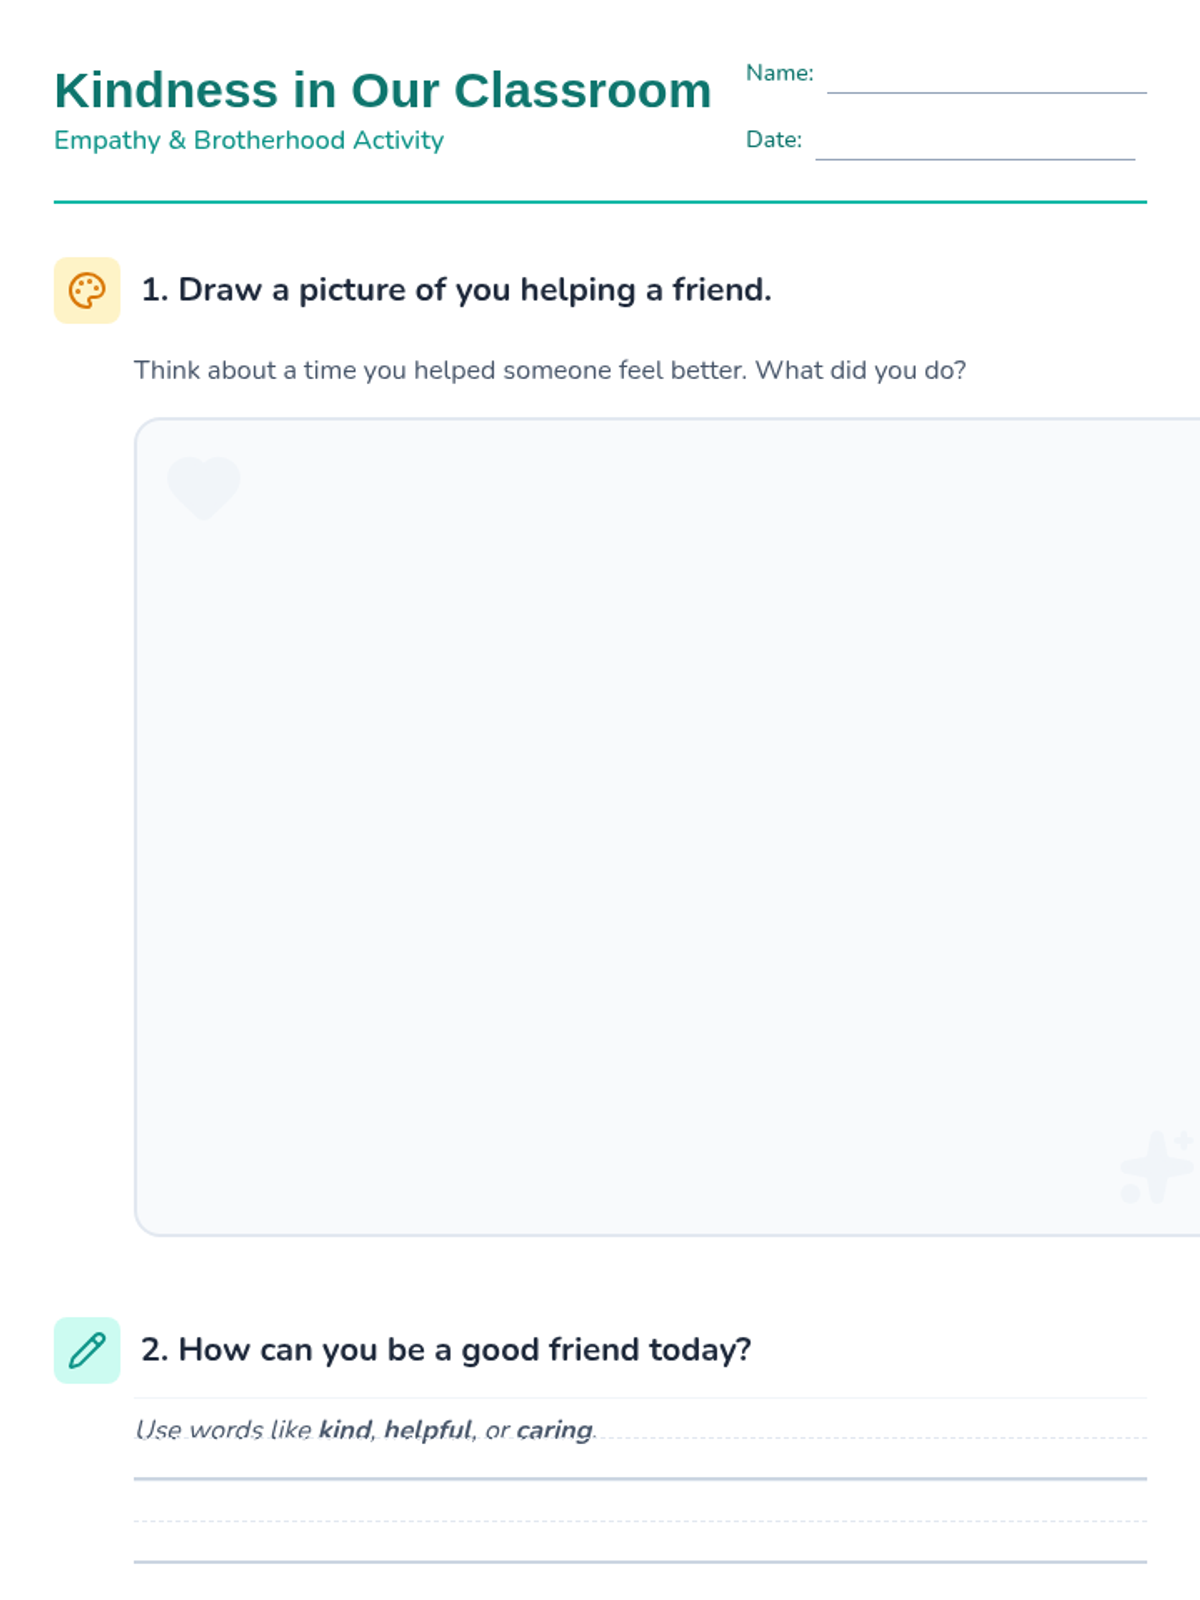
Task: Click the bold word "helpful" in the hint
Action: pyautogui.click(x=428, y=1430)
